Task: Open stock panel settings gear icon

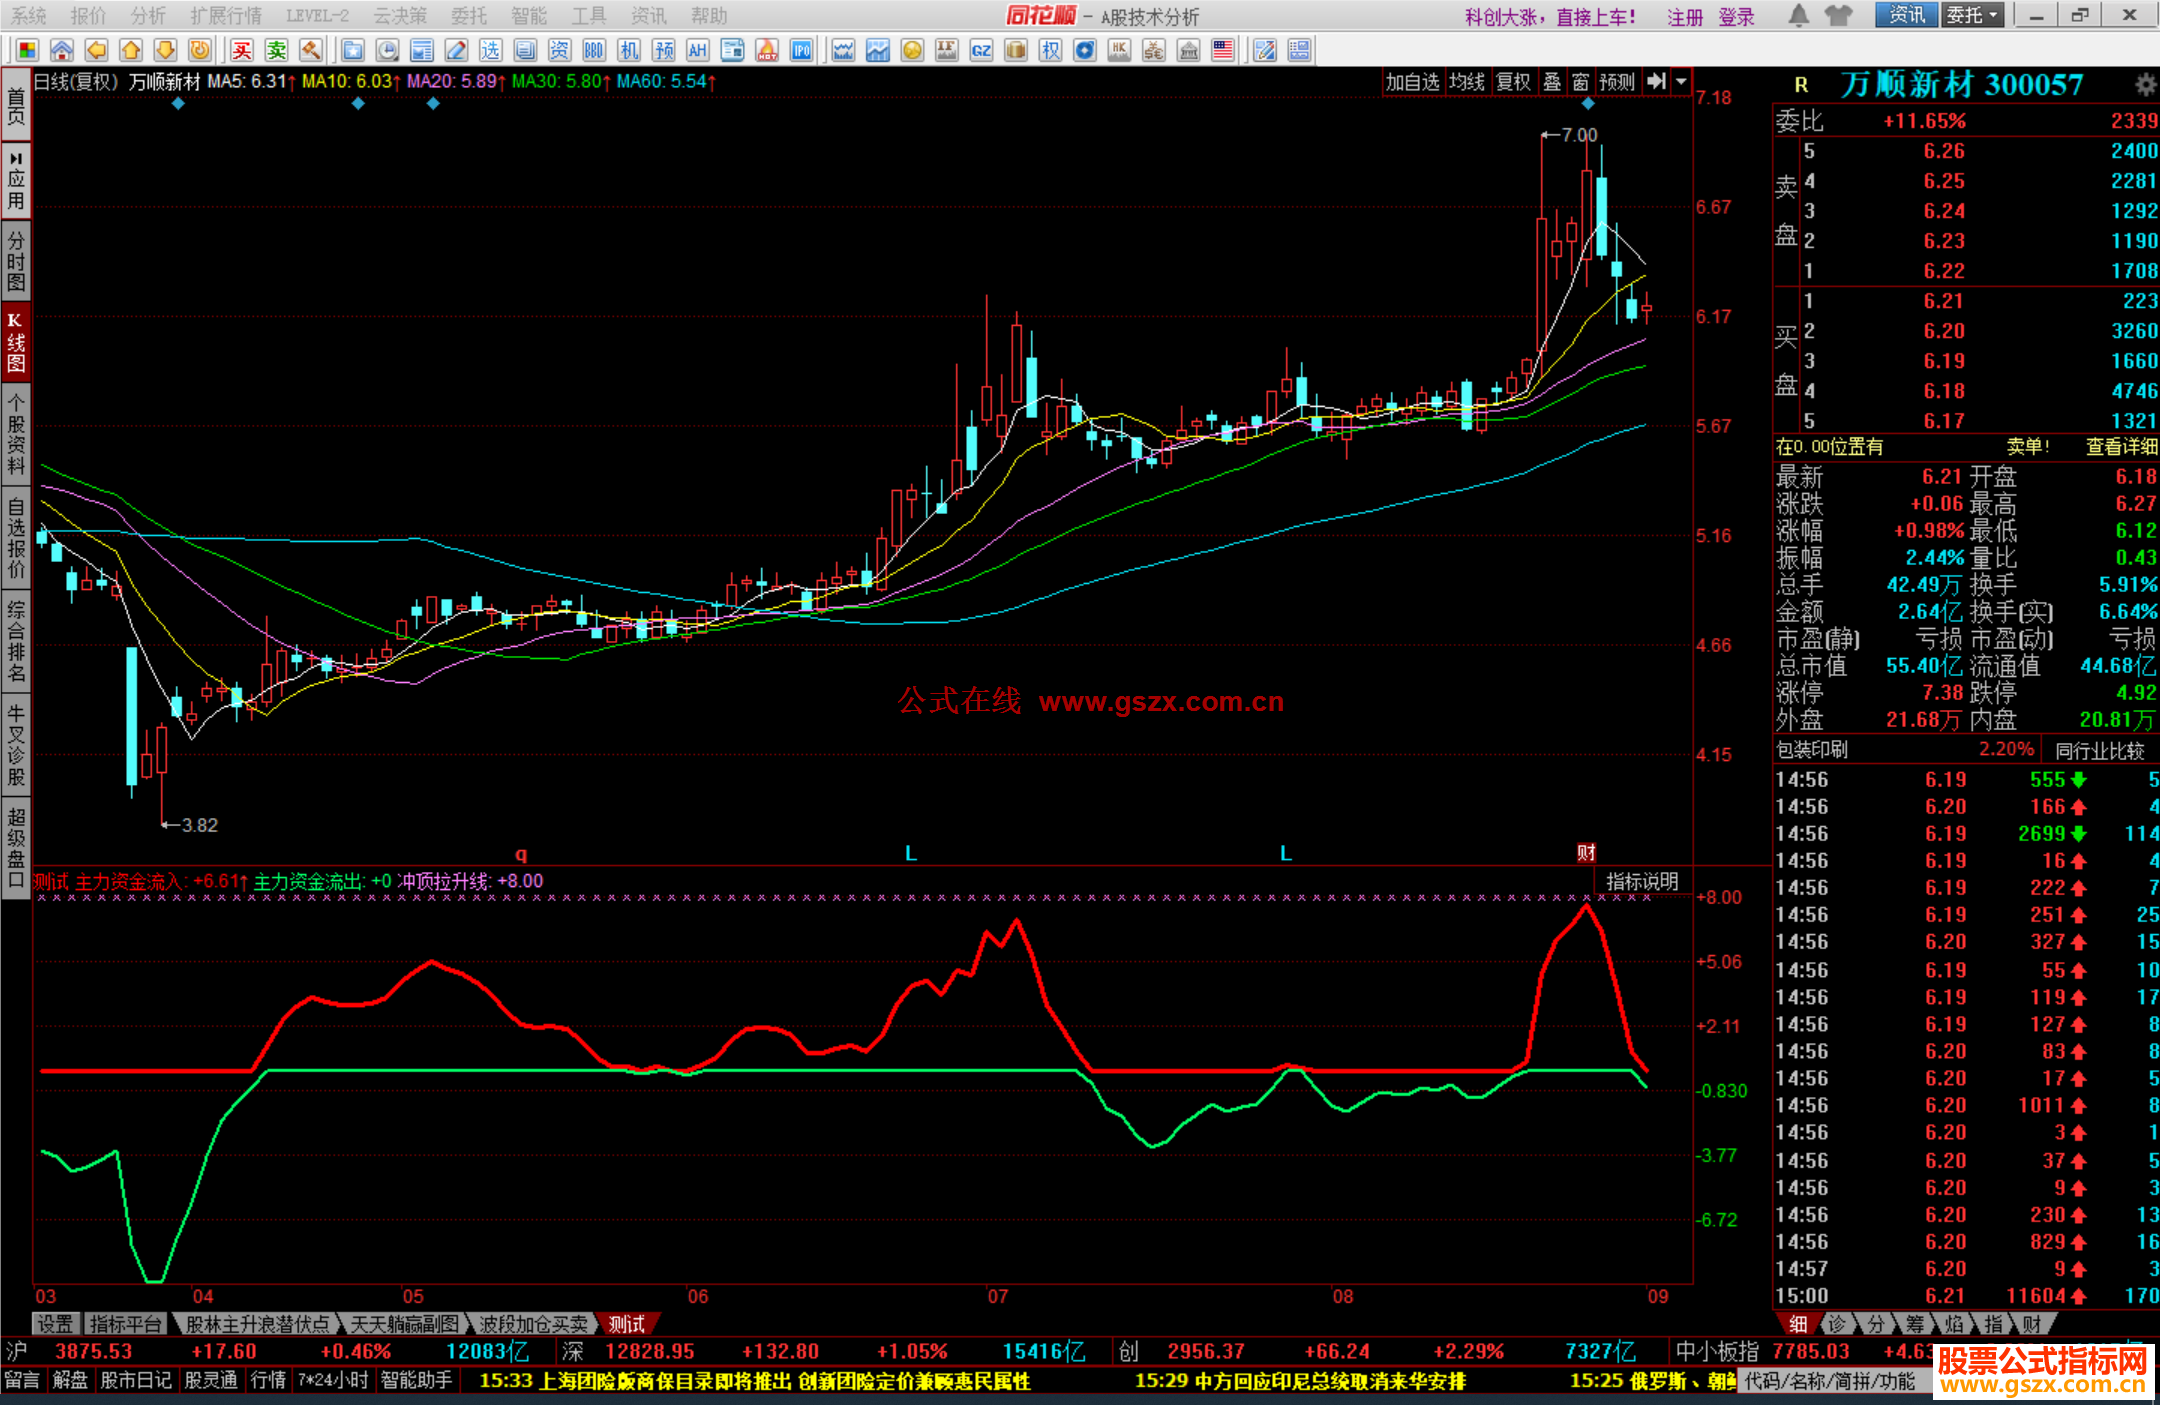Action: click(x=2145, y=85)
